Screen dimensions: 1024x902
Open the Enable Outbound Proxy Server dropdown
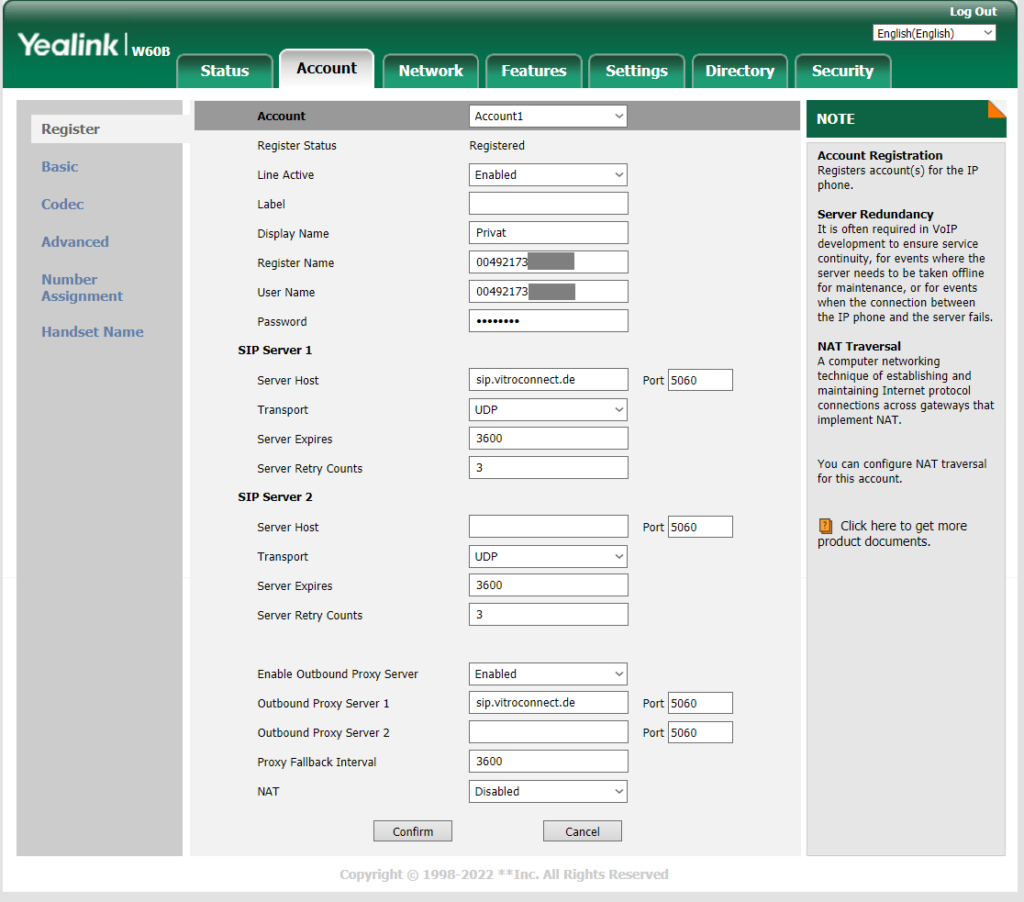548,674
